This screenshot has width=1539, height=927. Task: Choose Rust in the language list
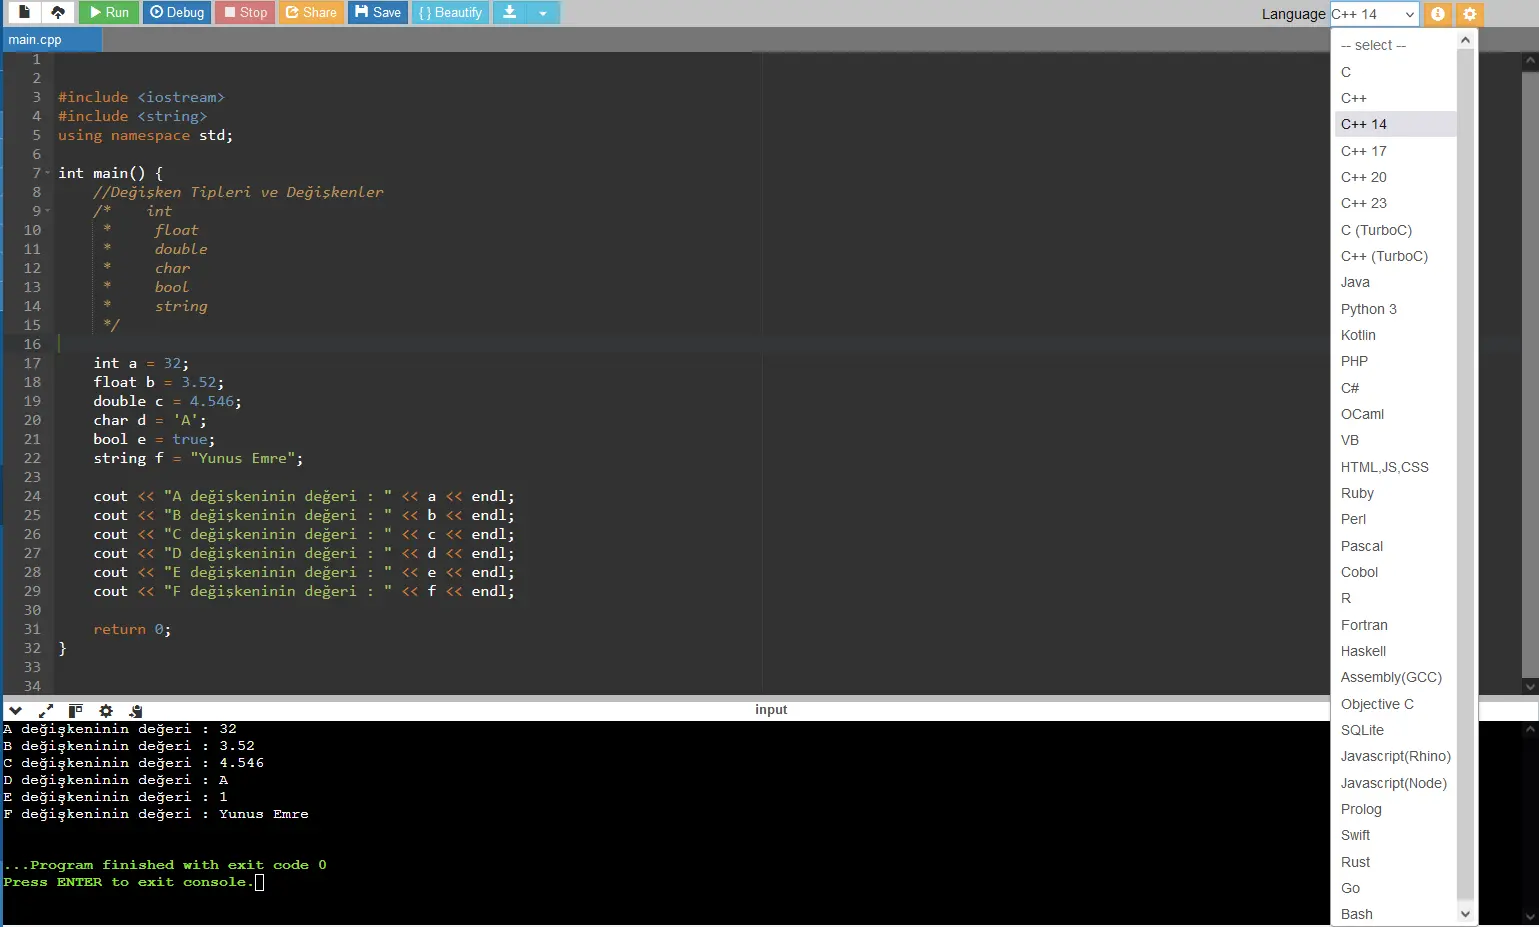[x=1355, y=862]
